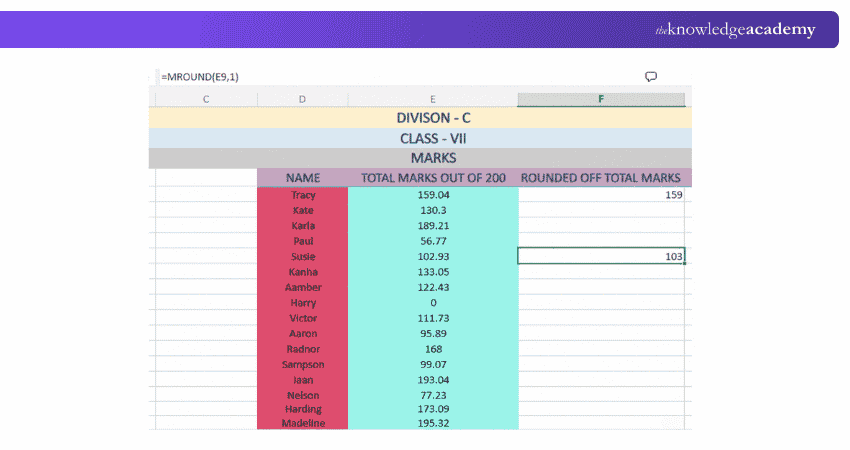Select the marks cell 159.04

pyautogui.click(x=433, y=195)
